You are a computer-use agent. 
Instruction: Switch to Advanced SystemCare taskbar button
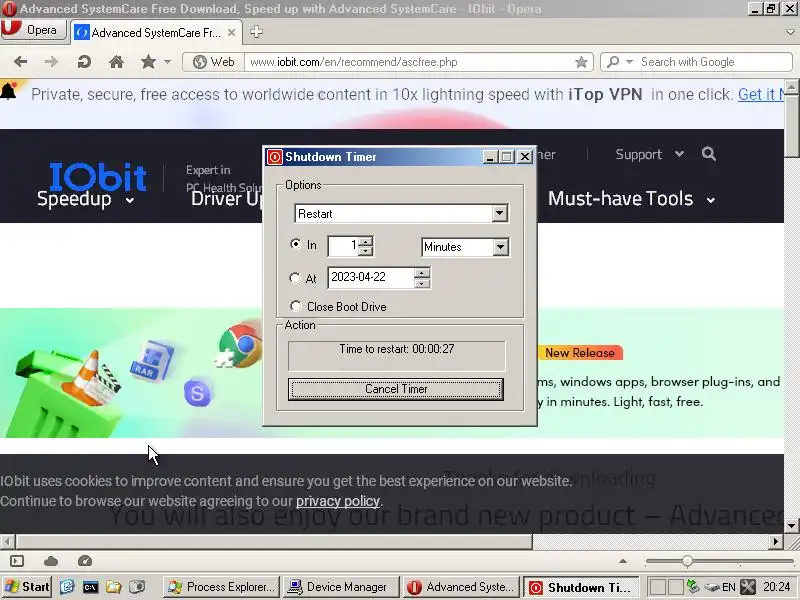[462, 587]
